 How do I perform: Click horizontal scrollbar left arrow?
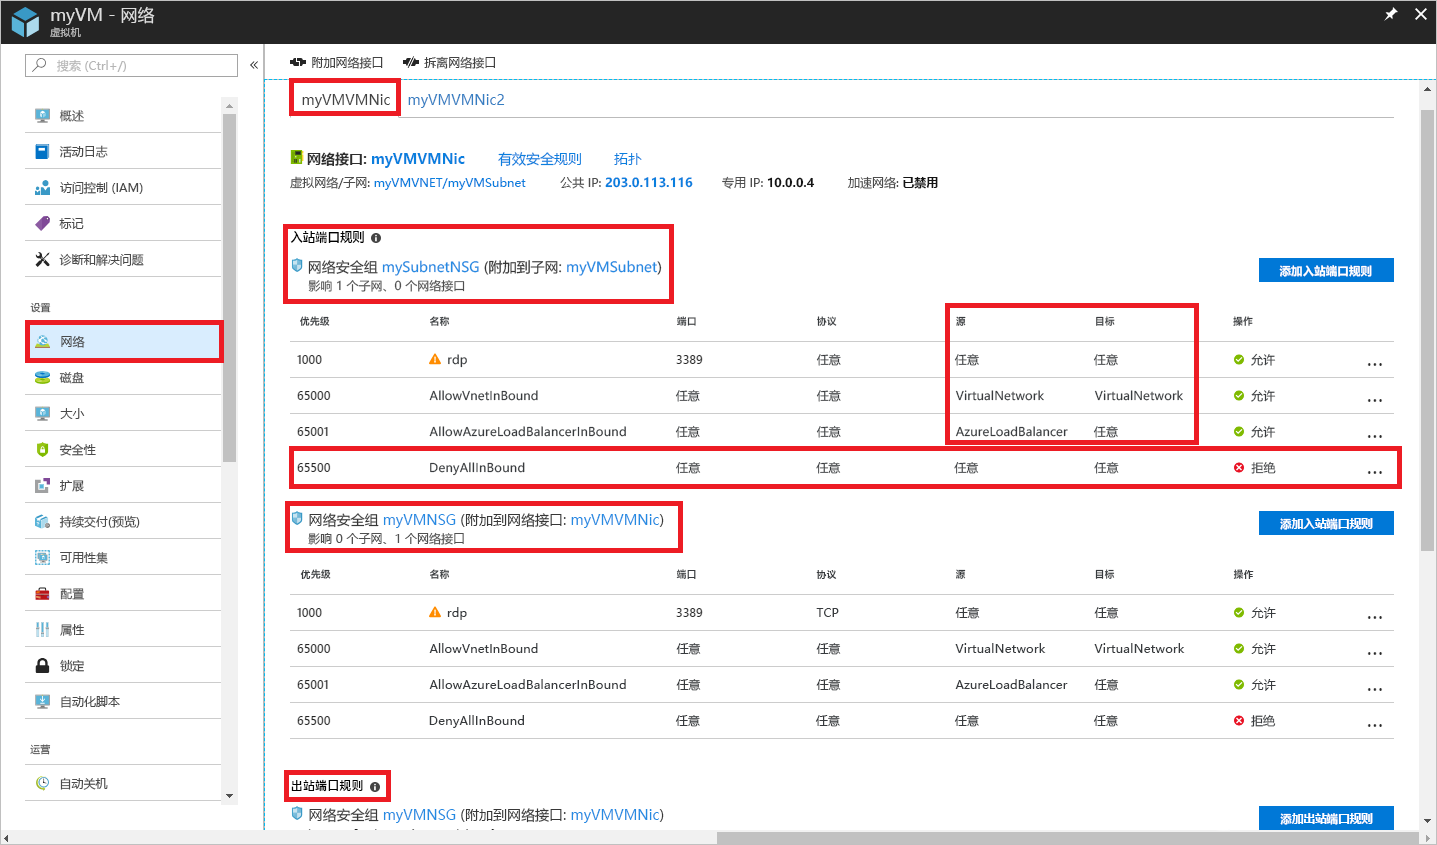(6, 838)
